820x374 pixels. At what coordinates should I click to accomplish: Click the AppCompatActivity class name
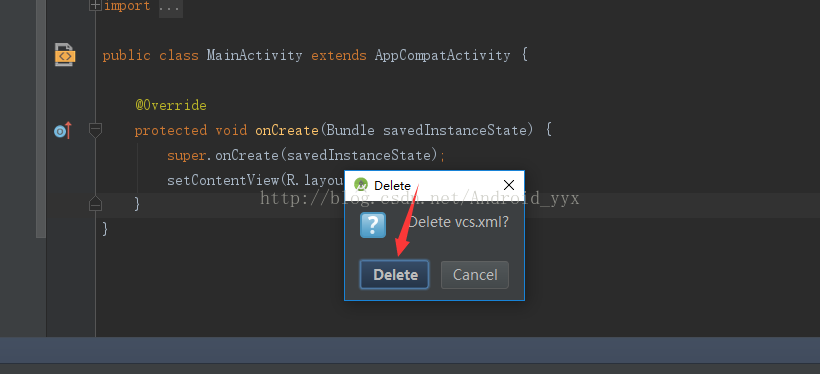pyautogui.click(x=442, y=55)
